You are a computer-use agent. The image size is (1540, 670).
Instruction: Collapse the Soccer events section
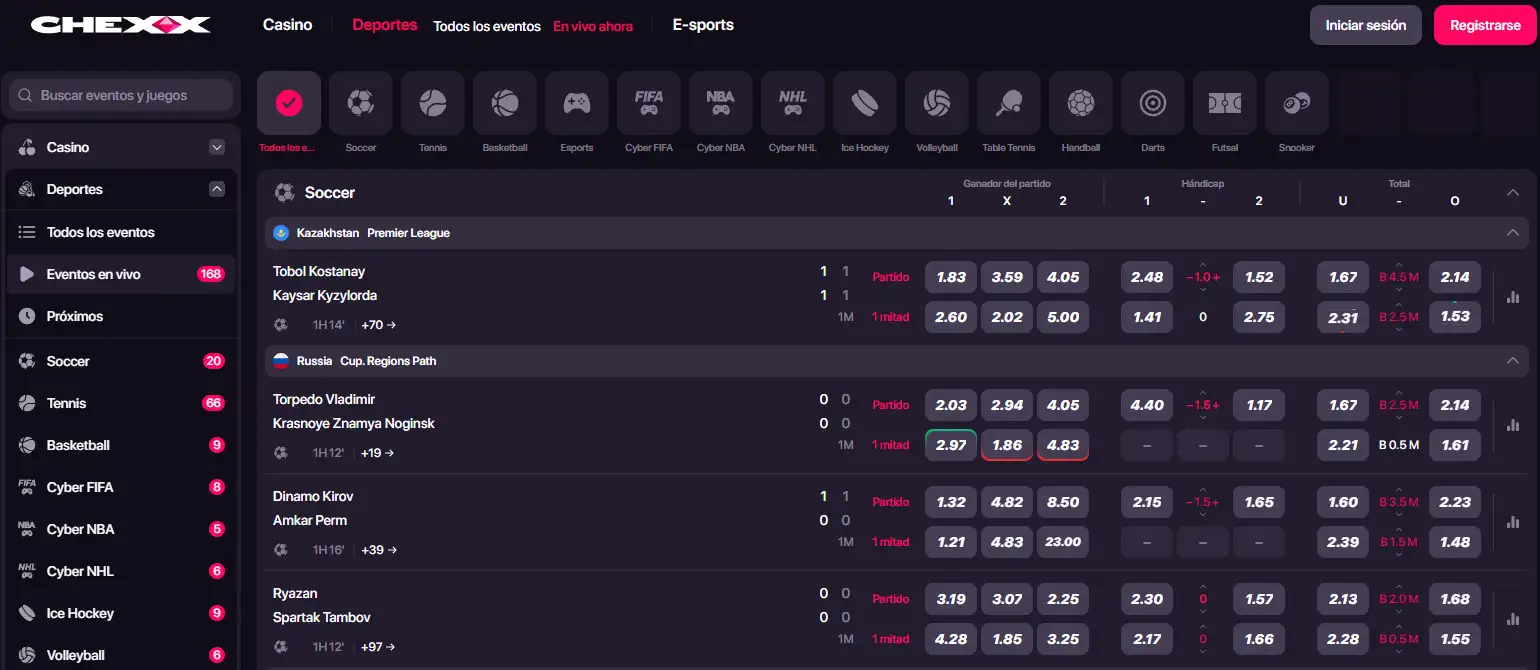point(1512,193)
